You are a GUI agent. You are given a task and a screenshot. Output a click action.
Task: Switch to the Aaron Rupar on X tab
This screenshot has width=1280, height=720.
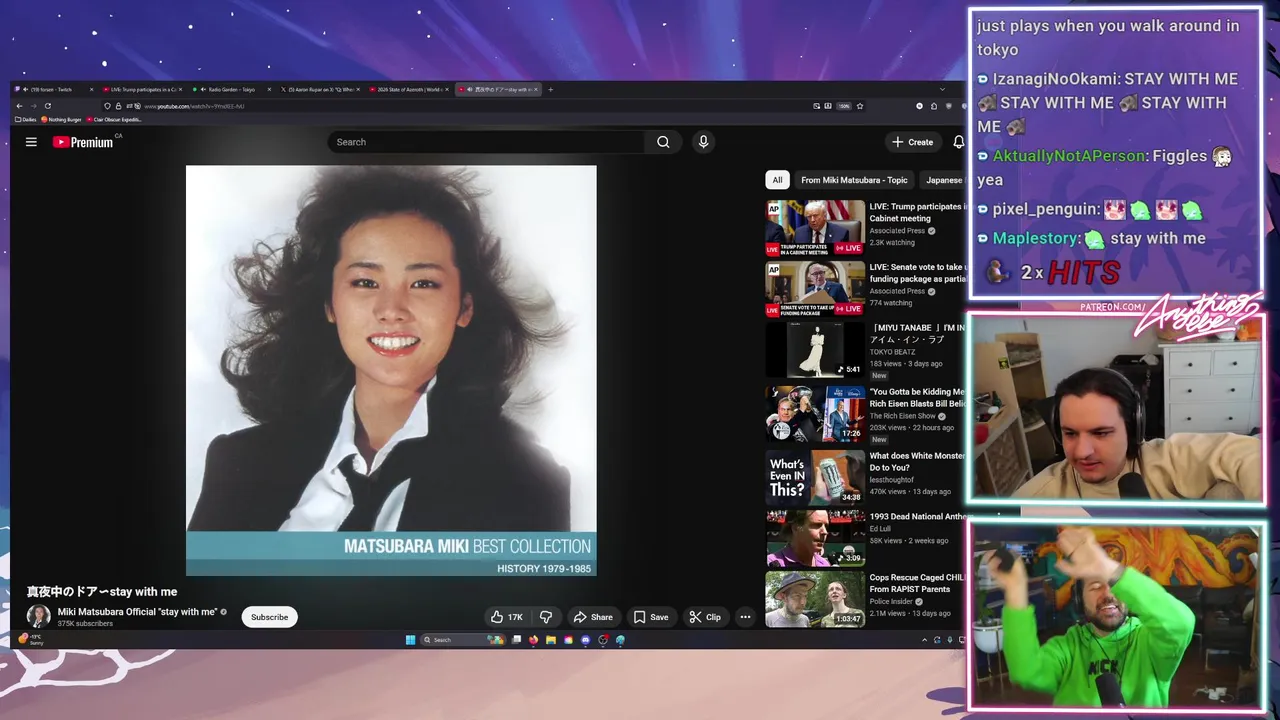pos(318,89)
